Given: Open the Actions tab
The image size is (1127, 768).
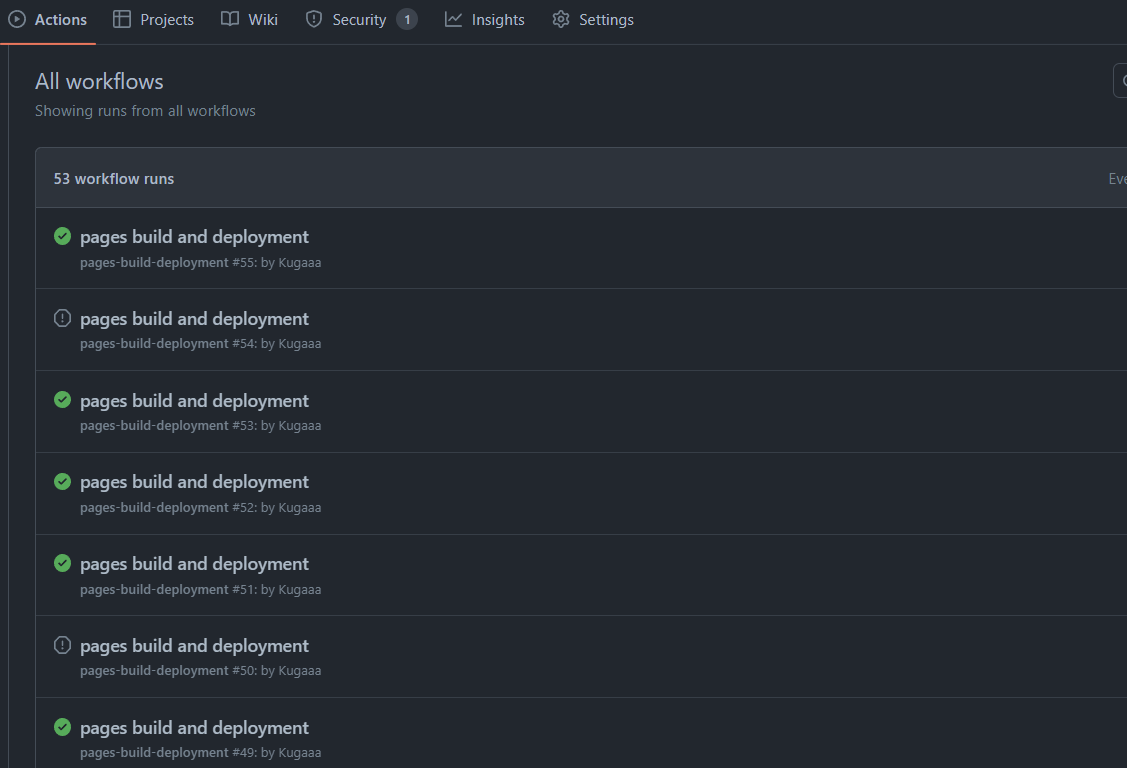Looking at the screenshot, I should pos(47,19).
